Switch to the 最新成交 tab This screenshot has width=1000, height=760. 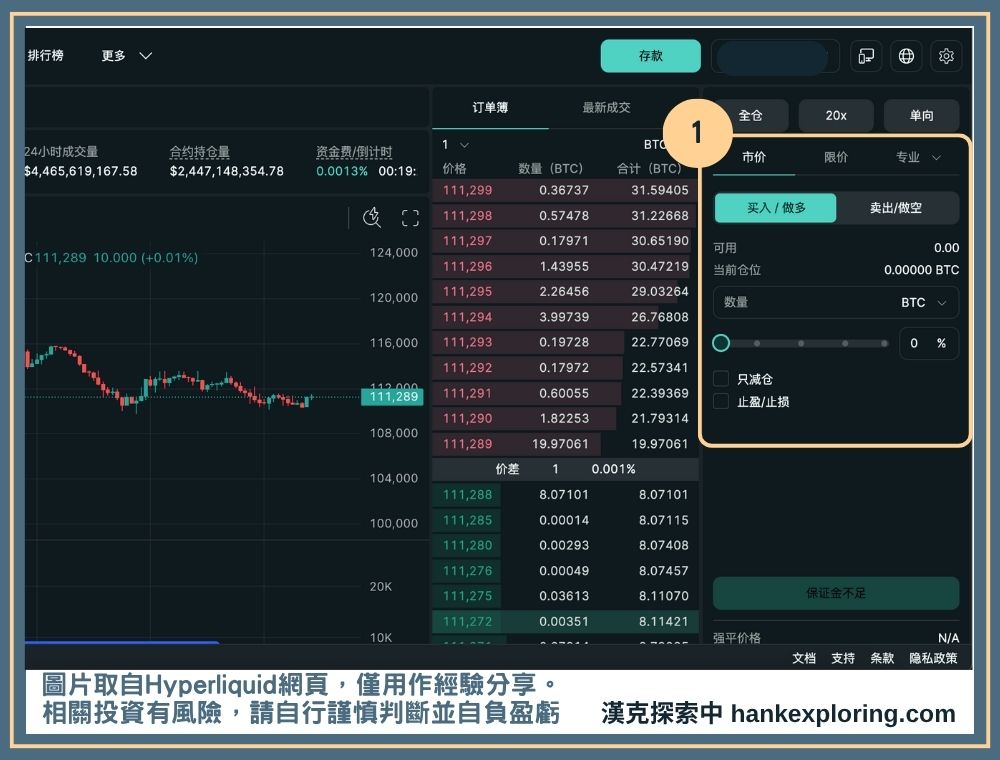click(606, 108)
